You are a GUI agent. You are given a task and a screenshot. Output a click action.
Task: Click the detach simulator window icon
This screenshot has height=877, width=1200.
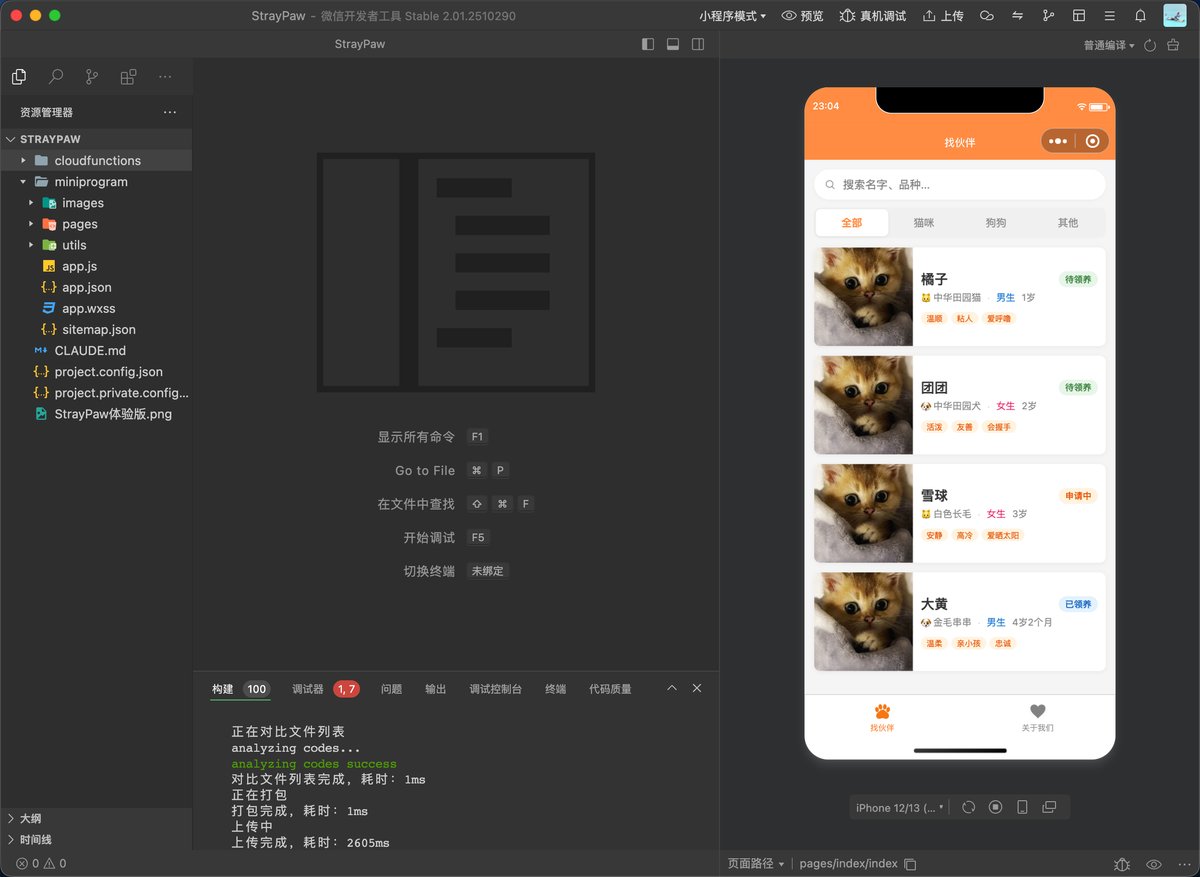click(1049, 807)
